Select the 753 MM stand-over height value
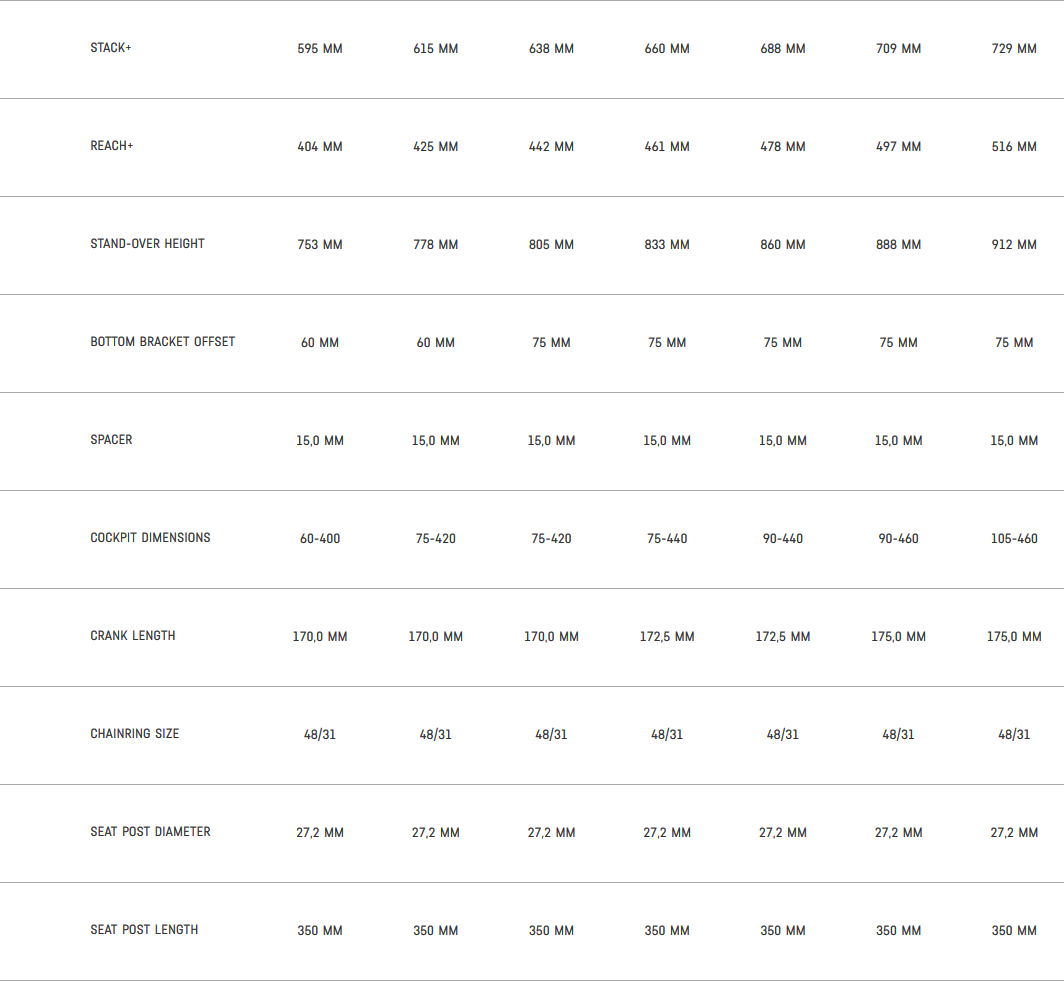The height and width of the screenshot is (981, 1064). [320, 245]
